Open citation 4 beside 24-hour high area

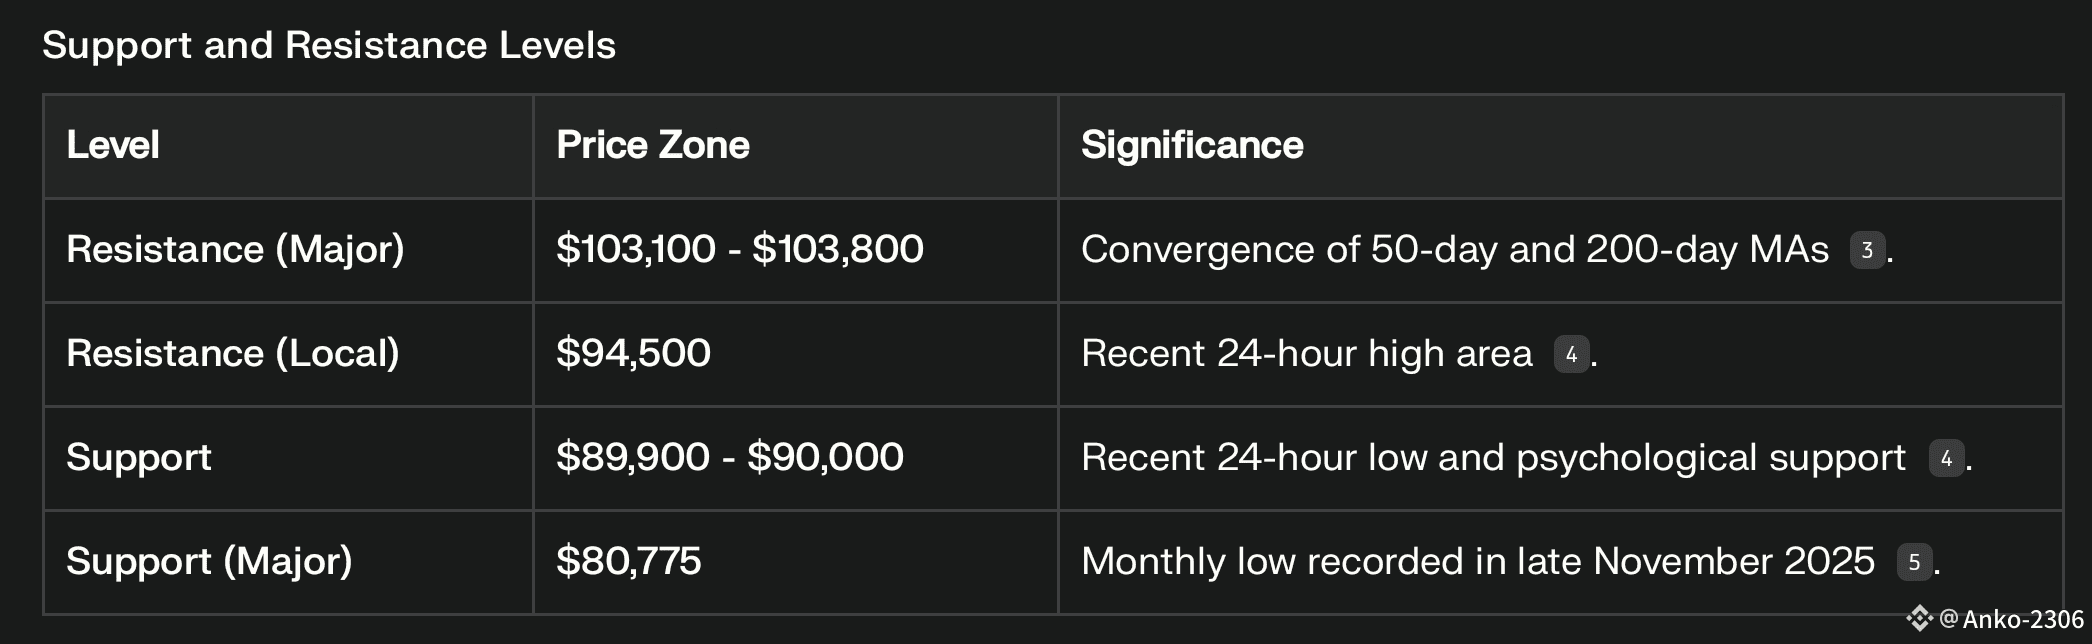tap(1571, 354)
